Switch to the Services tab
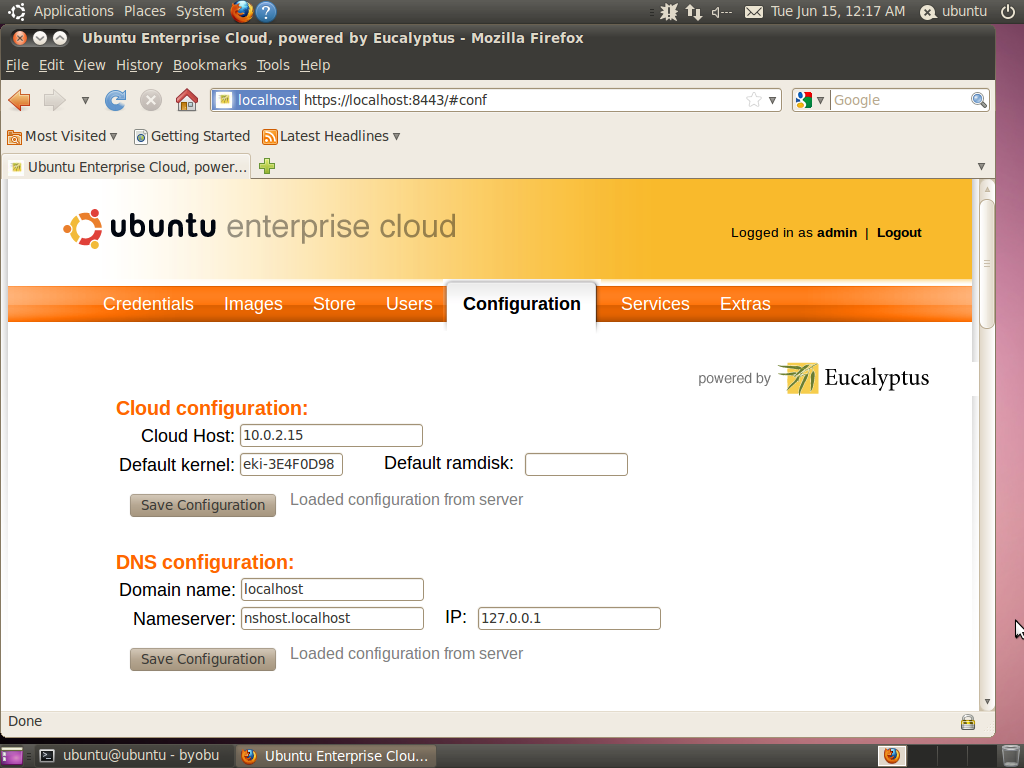Screen dimensions: 1024x768 click(655, 304)
